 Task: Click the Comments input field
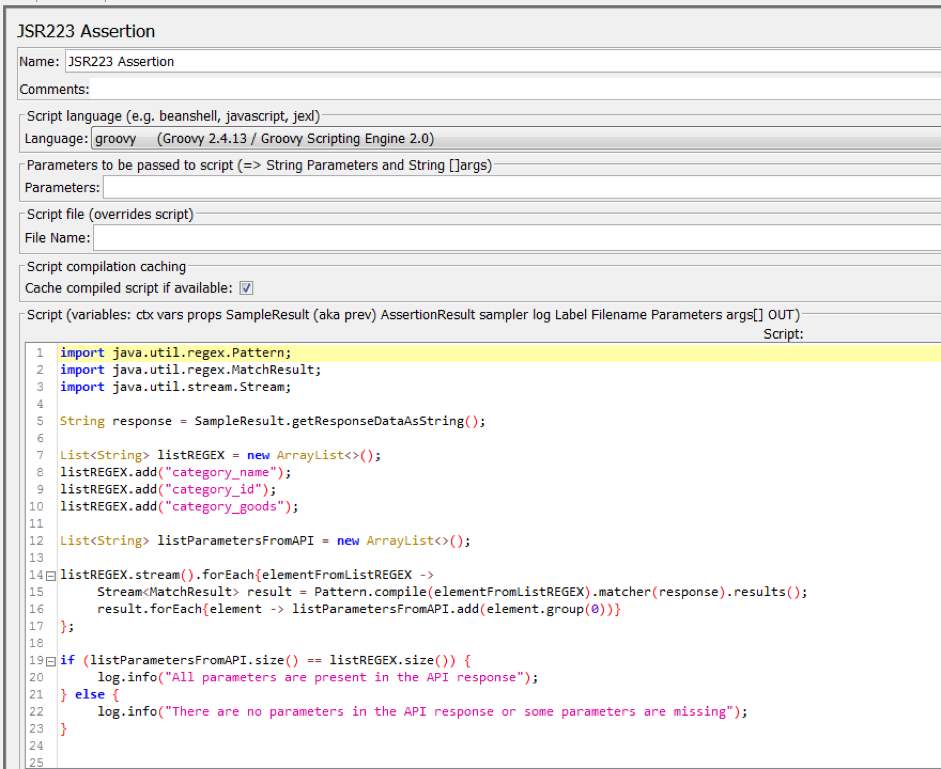click(x=515, y=89)
